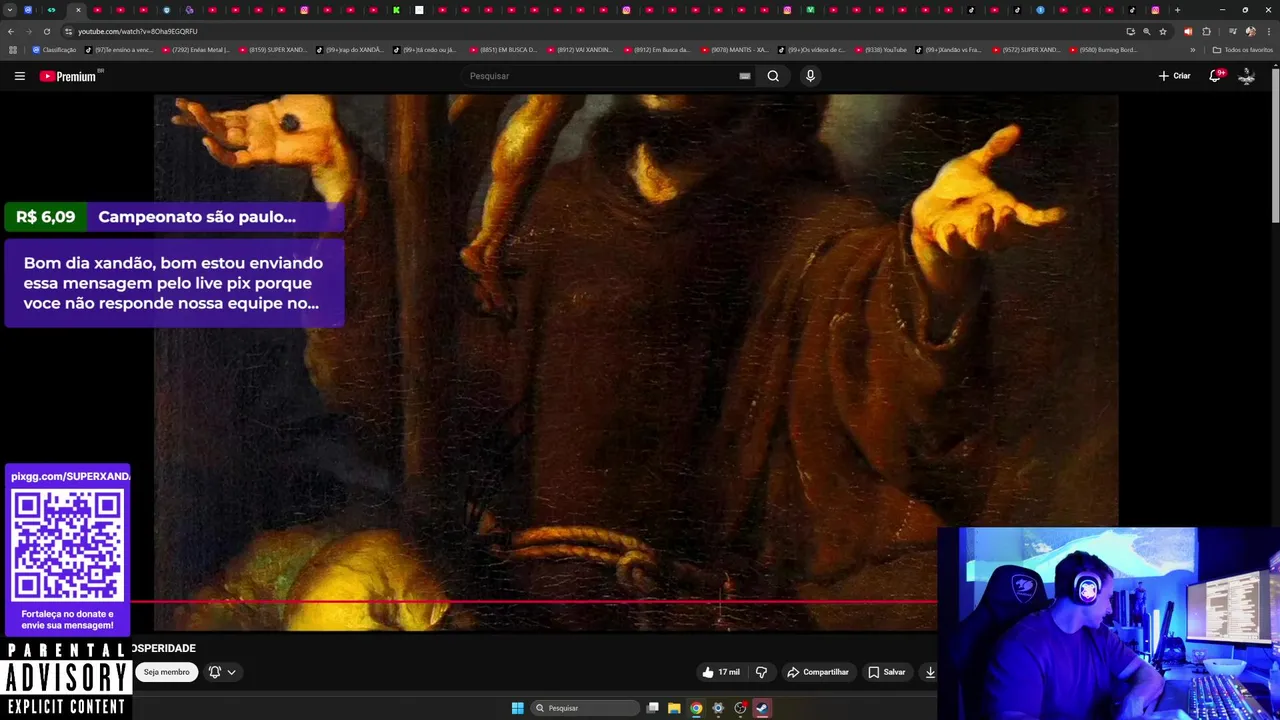
Task: Click the Chrome address bar URL
Action: [x=138, y=31]
